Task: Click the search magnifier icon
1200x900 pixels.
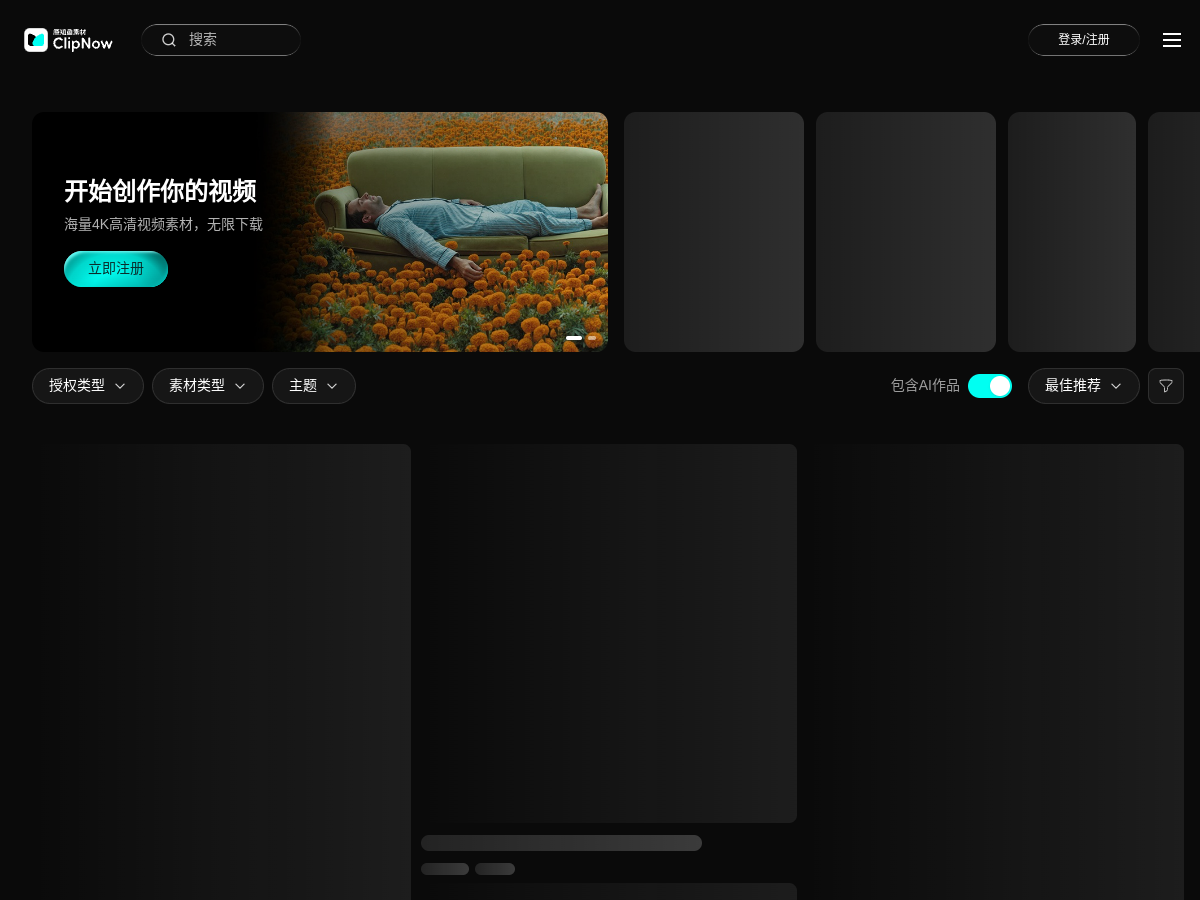Action: tap(169, 40)
